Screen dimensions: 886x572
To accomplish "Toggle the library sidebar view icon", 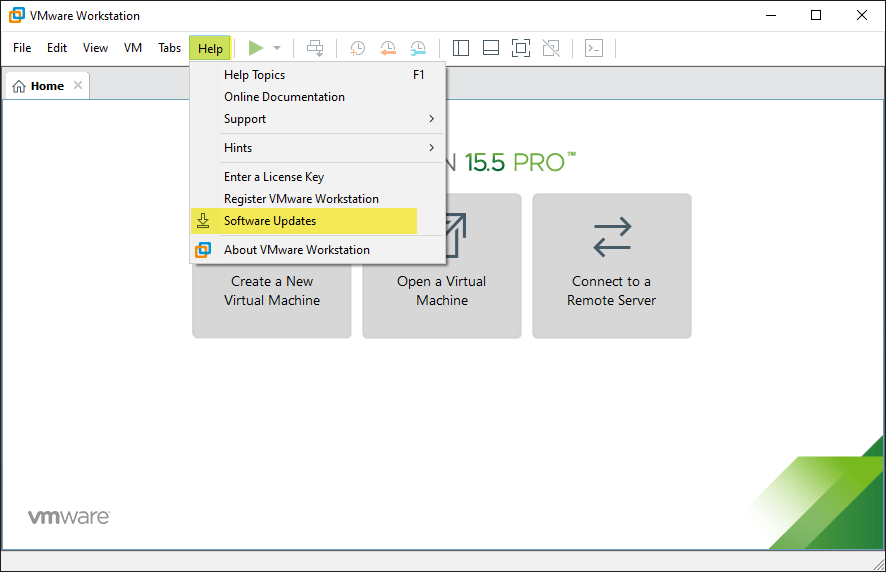I will [x=461, y=48].
